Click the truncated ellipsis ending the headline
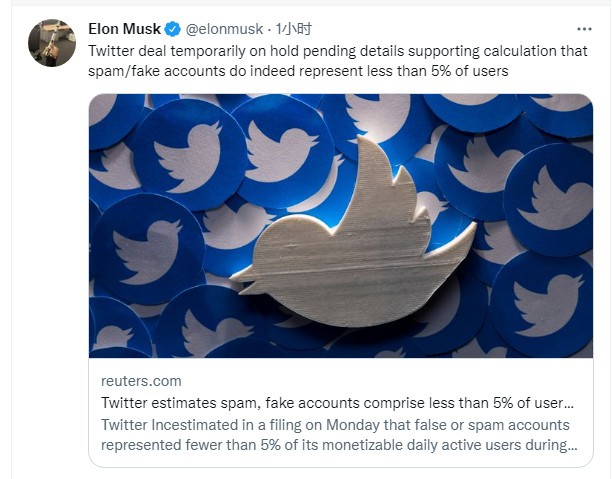 568,402
